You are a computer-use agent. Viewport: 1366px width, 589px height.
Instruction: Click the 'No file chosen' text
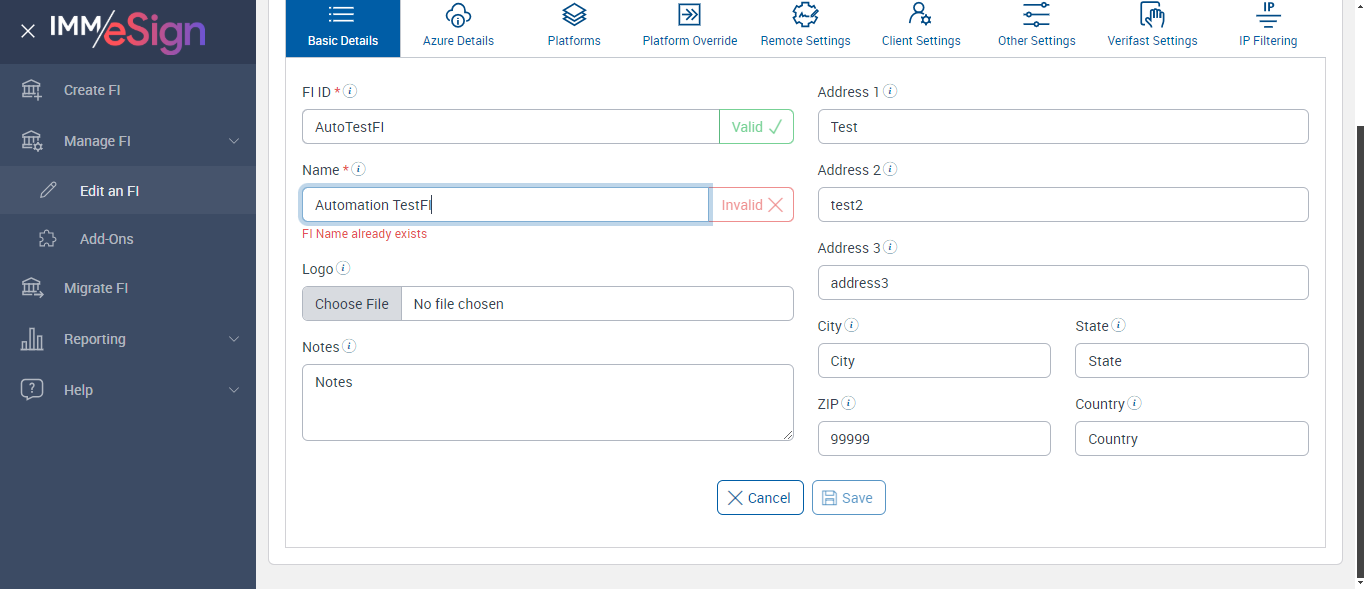(x=458, y=304)
